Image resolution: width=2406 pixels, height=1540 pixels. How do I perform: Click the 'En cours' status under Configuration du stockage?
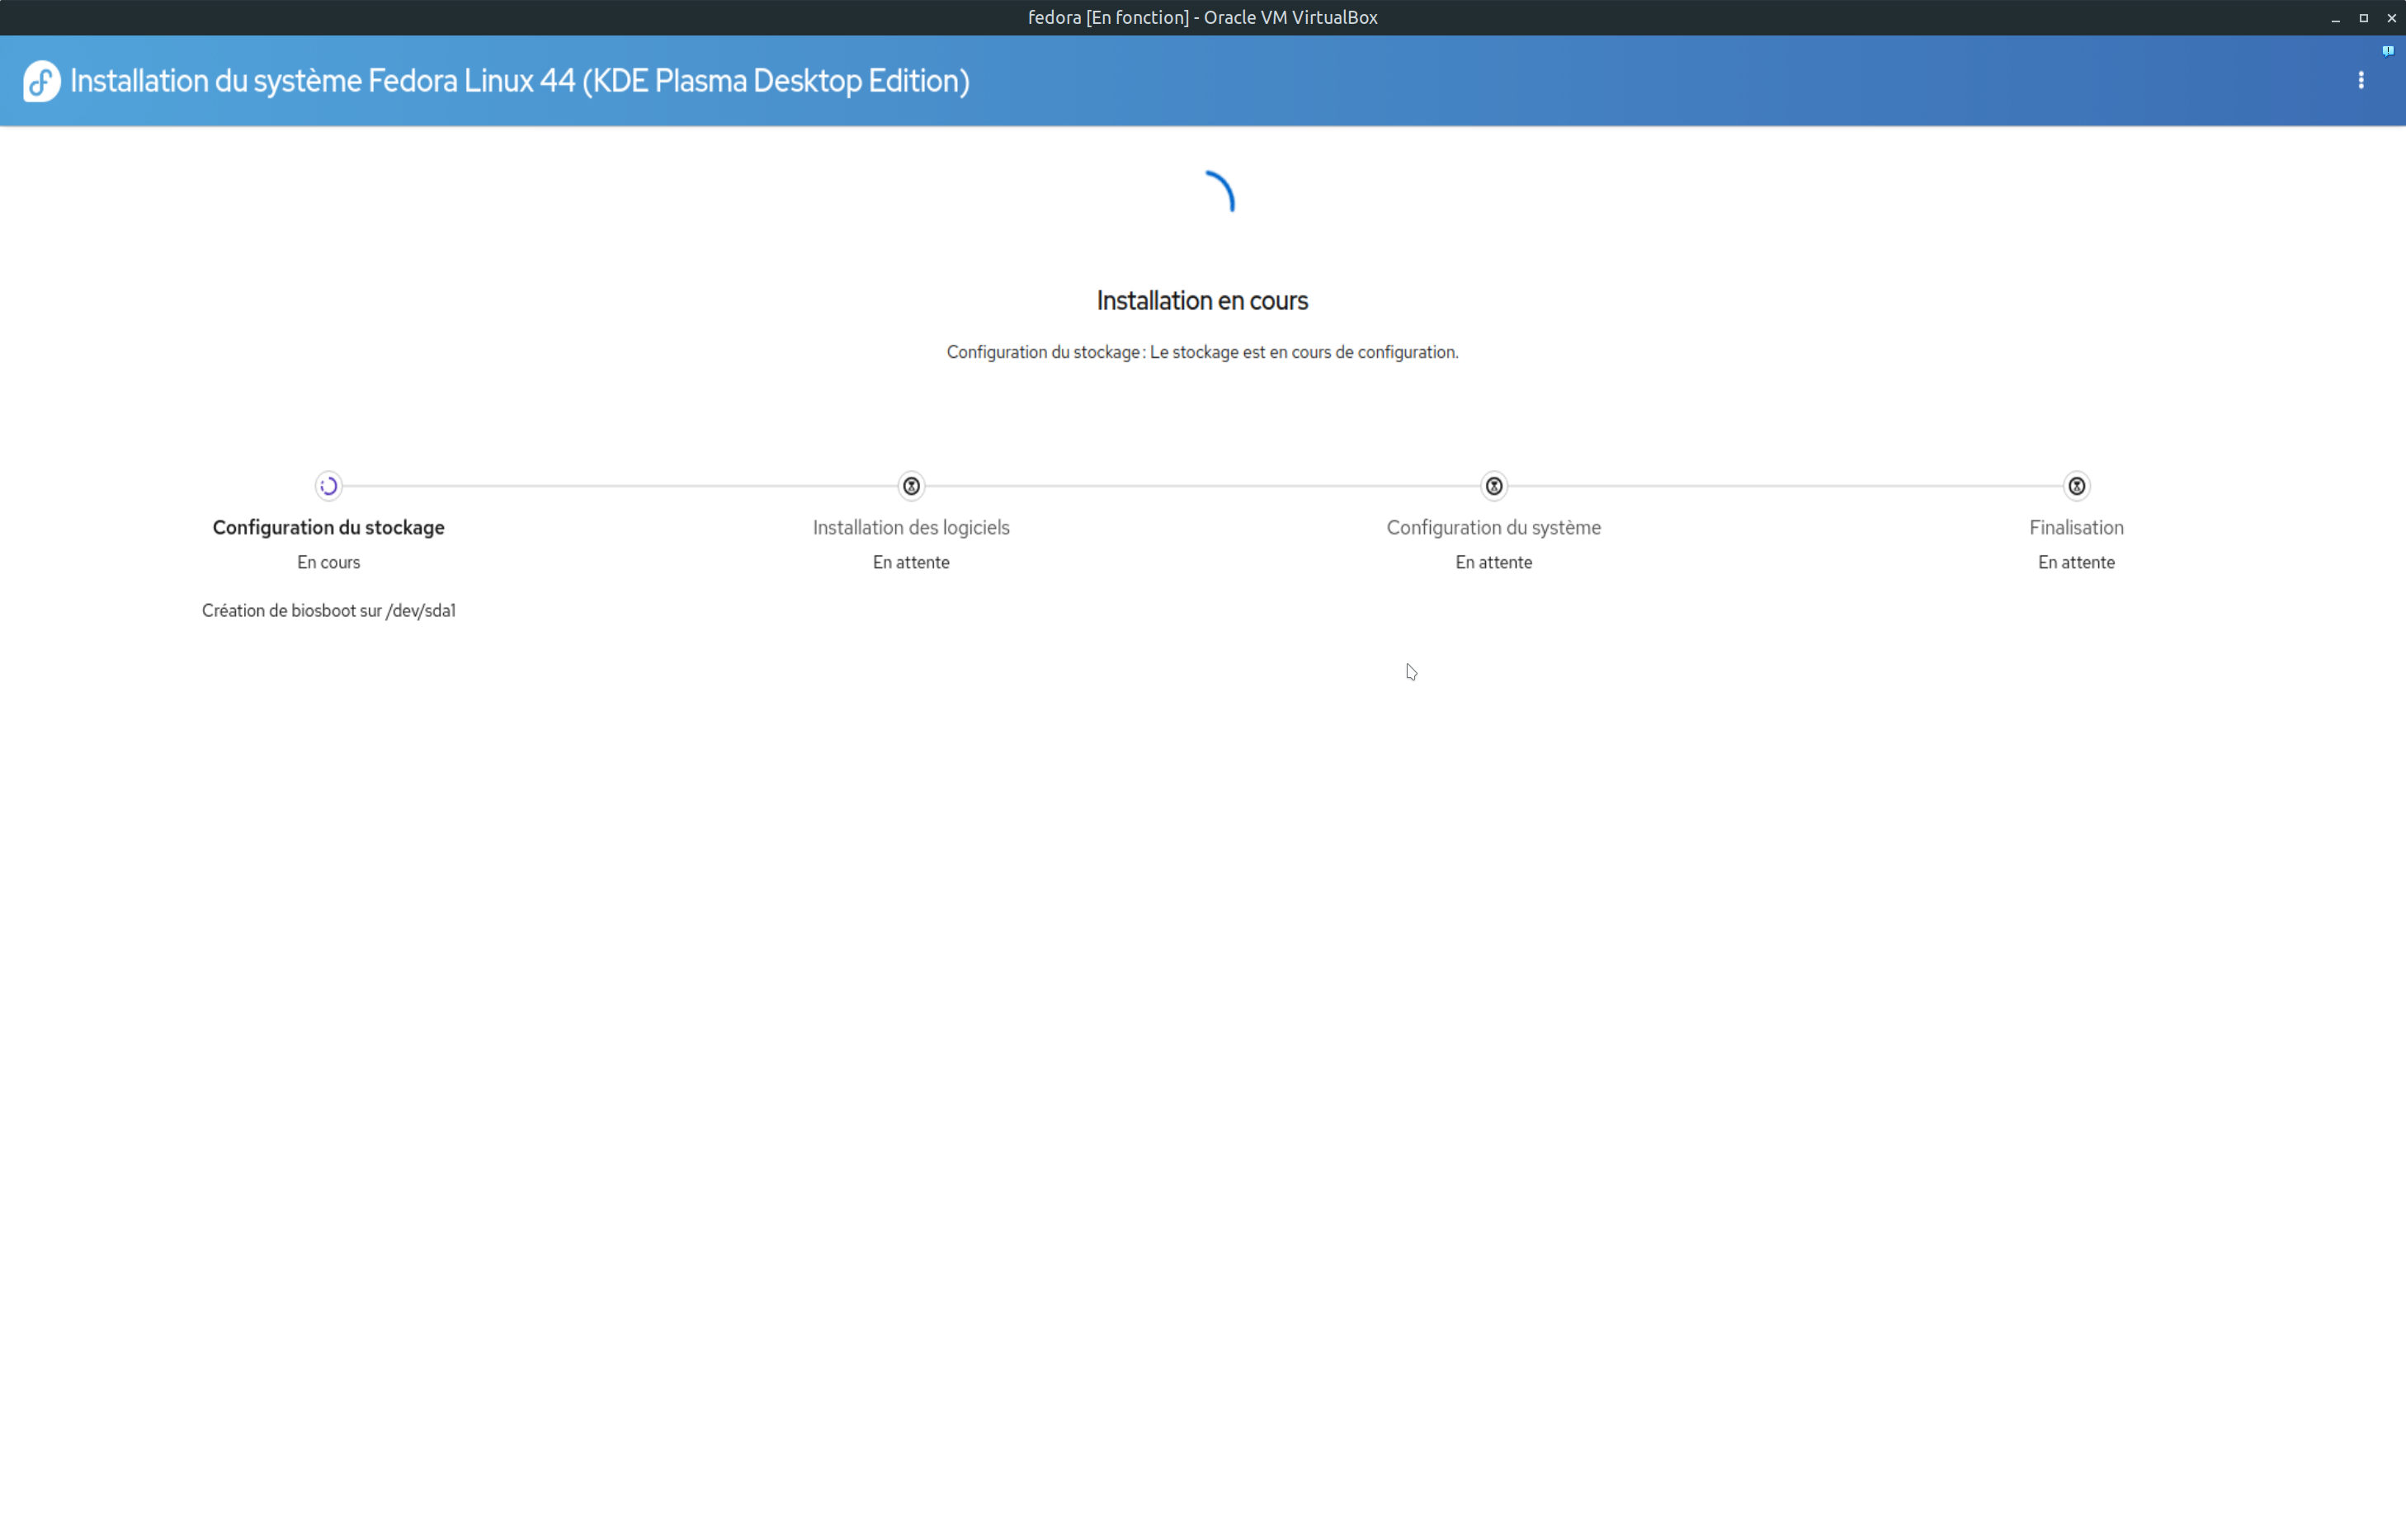click(329, 562)
